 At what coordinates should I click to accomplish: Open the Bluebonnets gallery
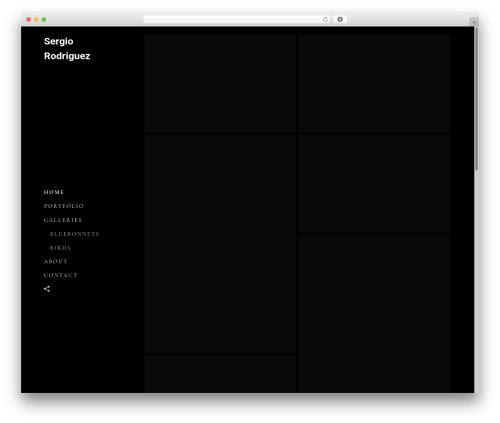coord(74,234)
